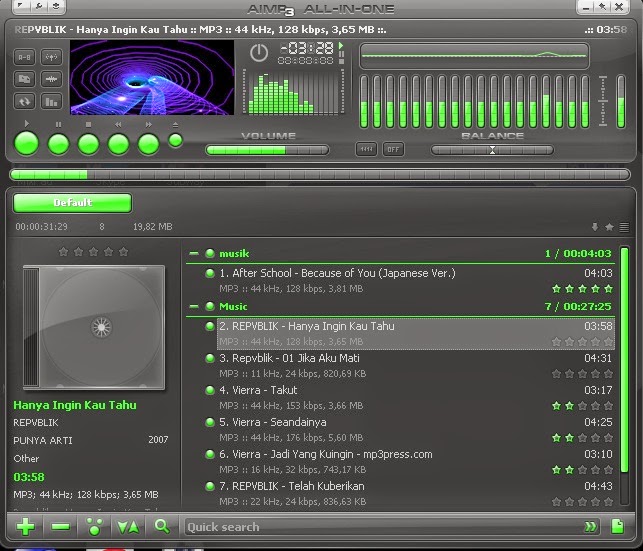Screen dimensions: 643x551
Task: Click the -03:28 time display
Action: click(x=307, y=48)
